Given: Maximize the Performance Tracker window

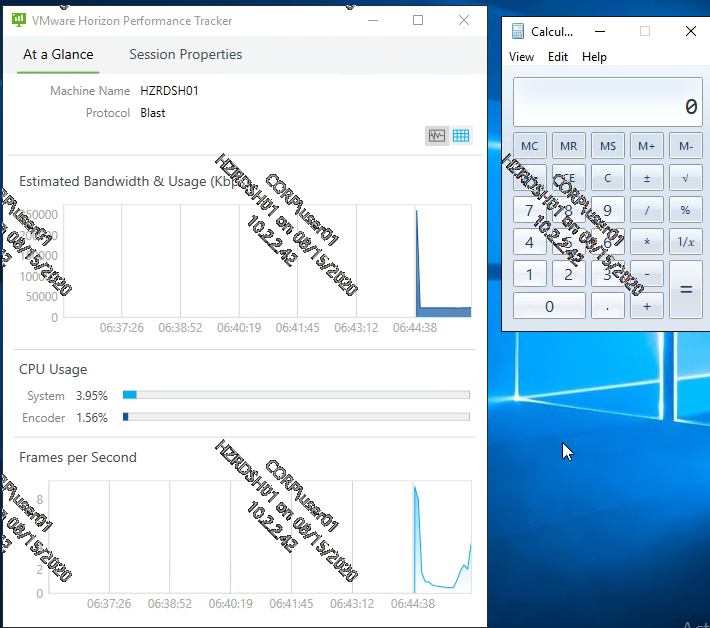Looking at the screenshot, I should (x=418, y=20).
